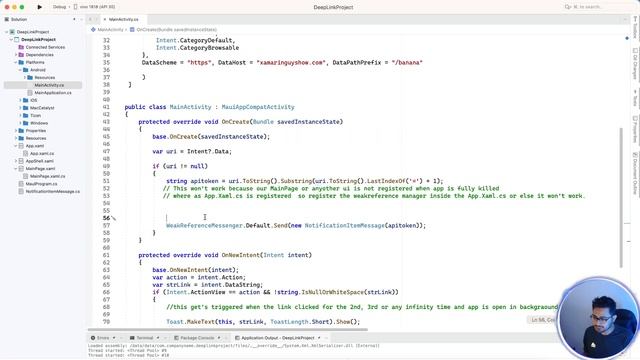Viewport: 640px width, 360px height.
Task: Expand Resources folder under Android
Action: tap(24, 78)
